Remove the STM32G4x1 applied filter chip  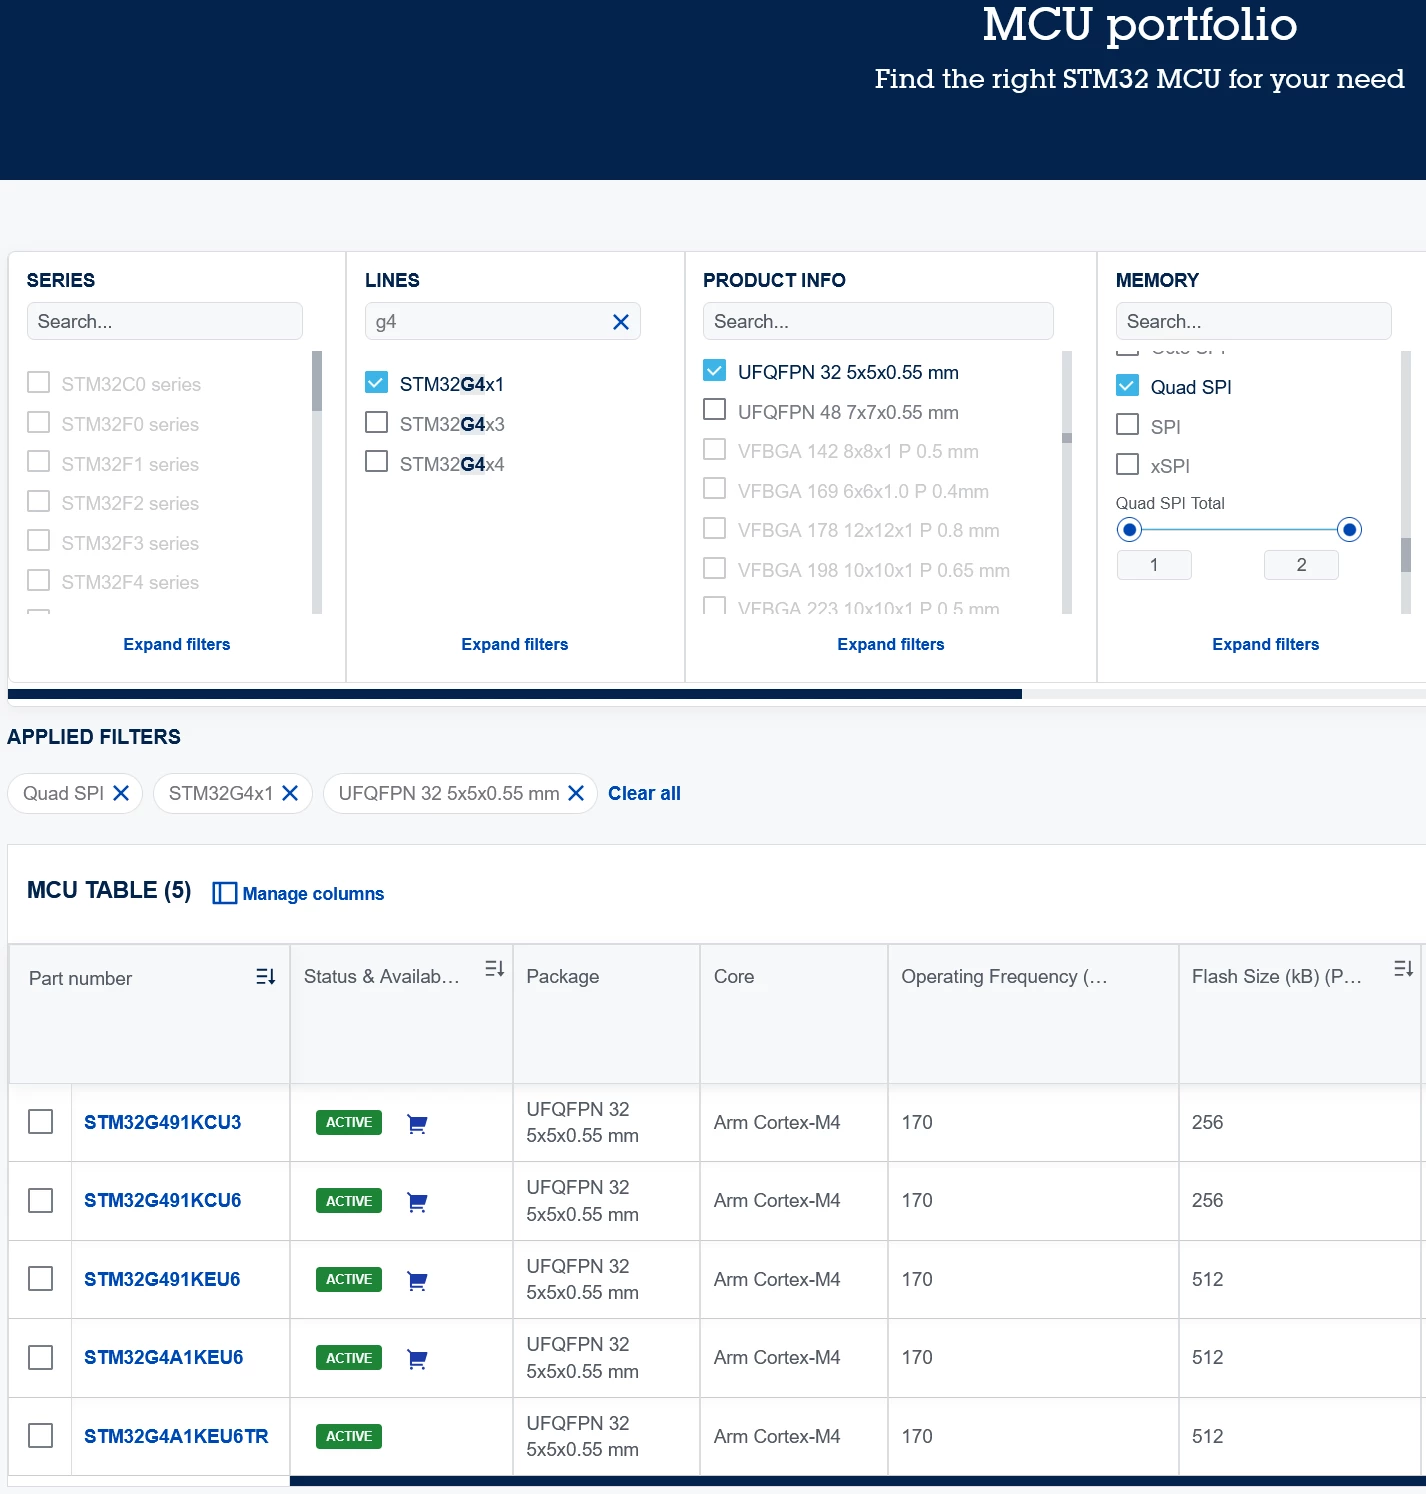point(290,793)
